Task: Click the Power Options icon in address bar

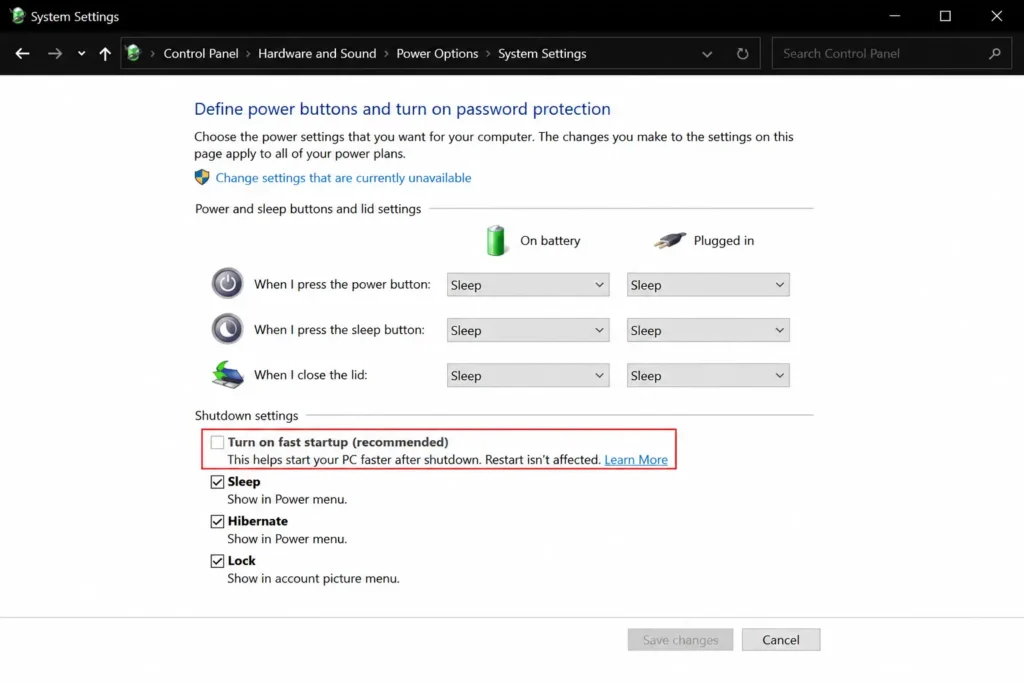Action: coord(133,53)
